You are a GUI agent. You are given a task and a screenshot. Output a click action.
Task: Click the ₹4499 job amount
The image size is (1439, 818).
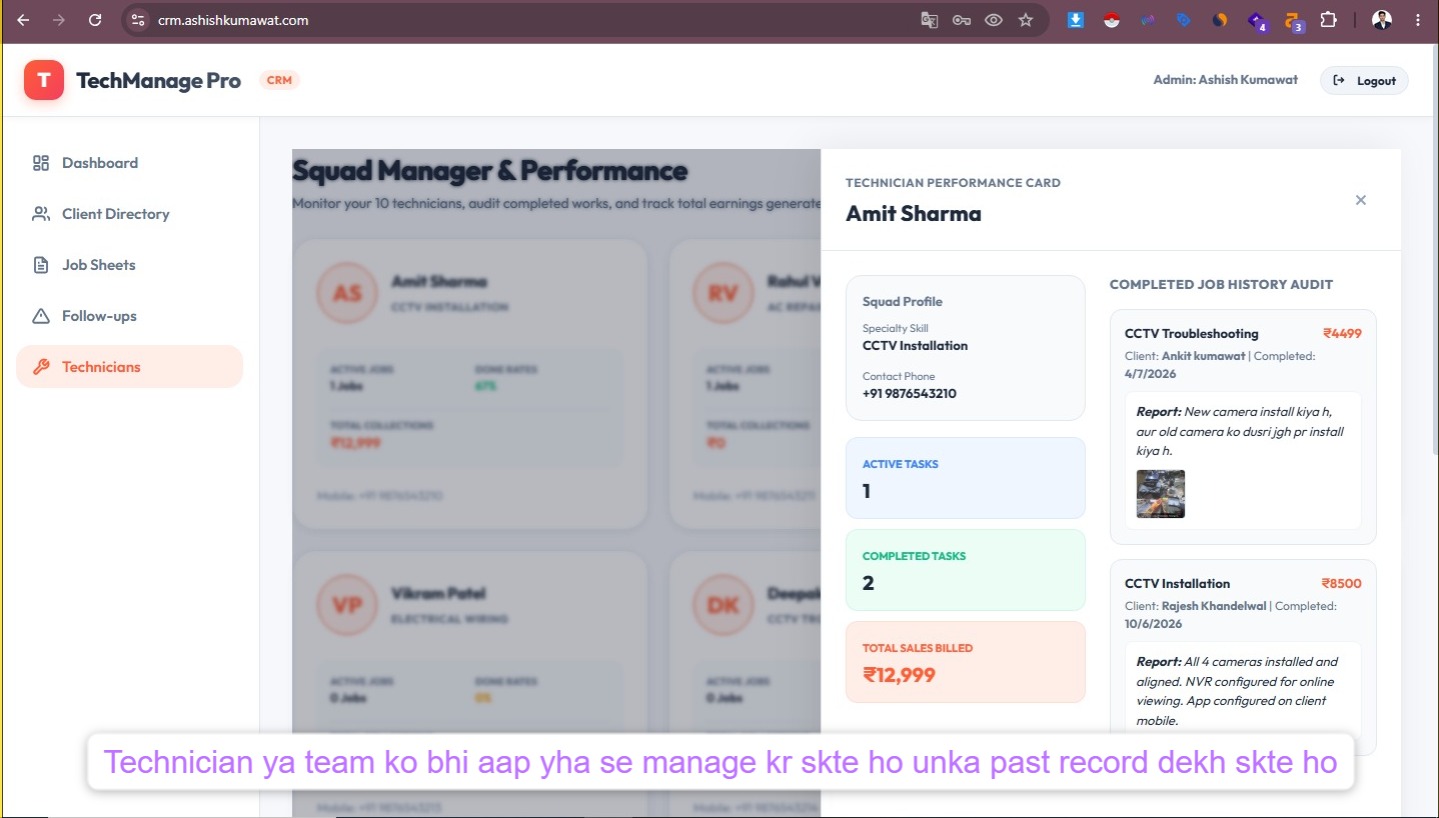click(x=1342, y=333)
